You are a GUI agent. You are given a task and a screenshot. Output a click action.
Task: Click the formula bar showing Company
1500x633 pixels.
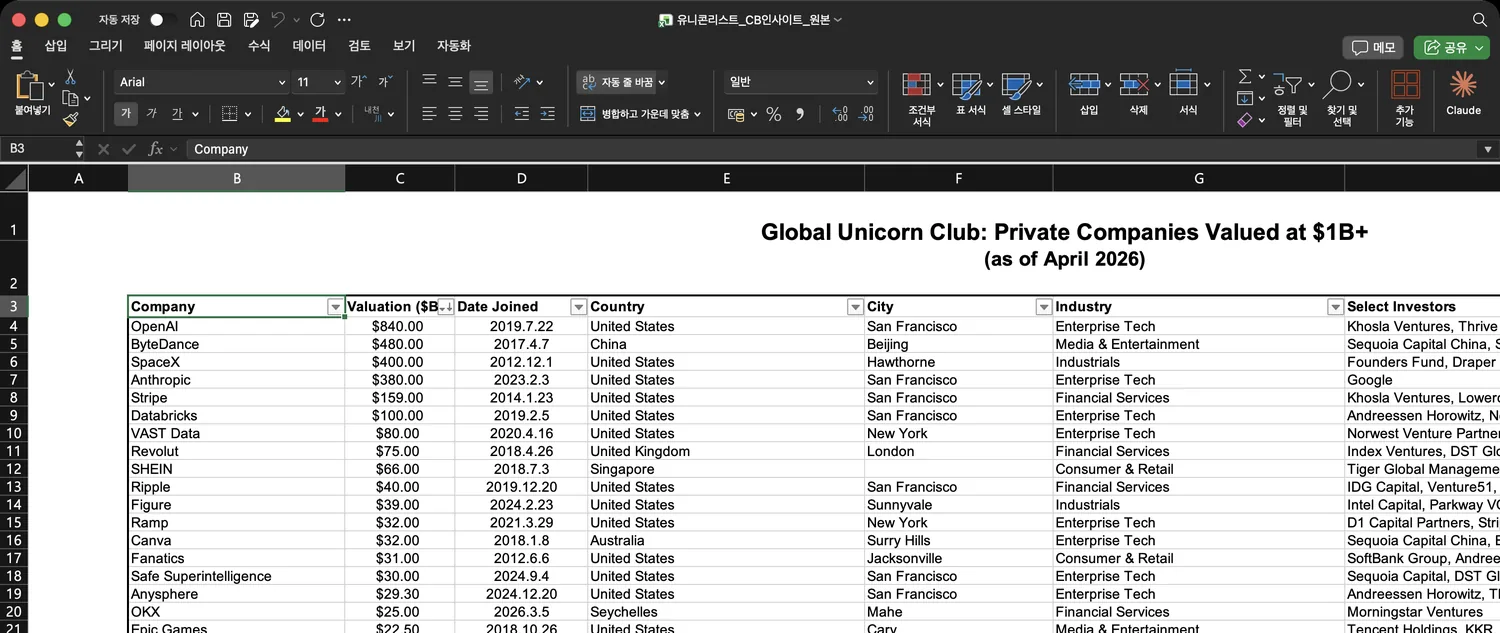tap(830, 149)
